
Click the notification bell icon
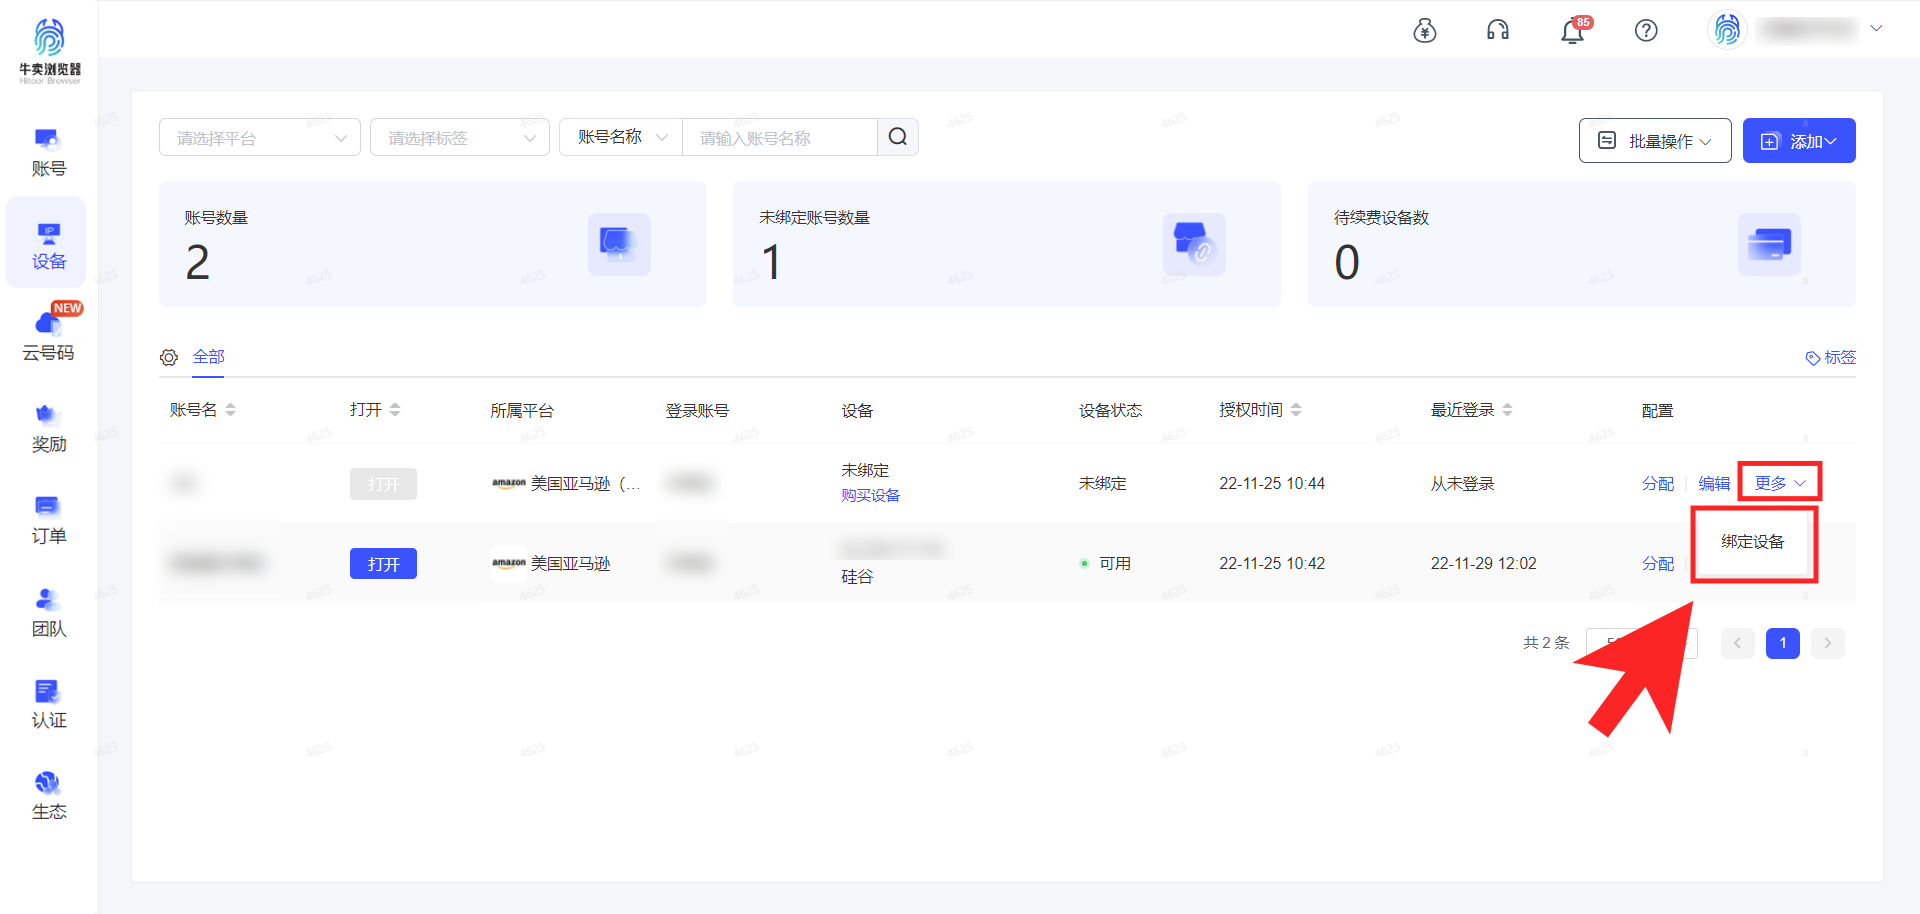(1572, 31)
